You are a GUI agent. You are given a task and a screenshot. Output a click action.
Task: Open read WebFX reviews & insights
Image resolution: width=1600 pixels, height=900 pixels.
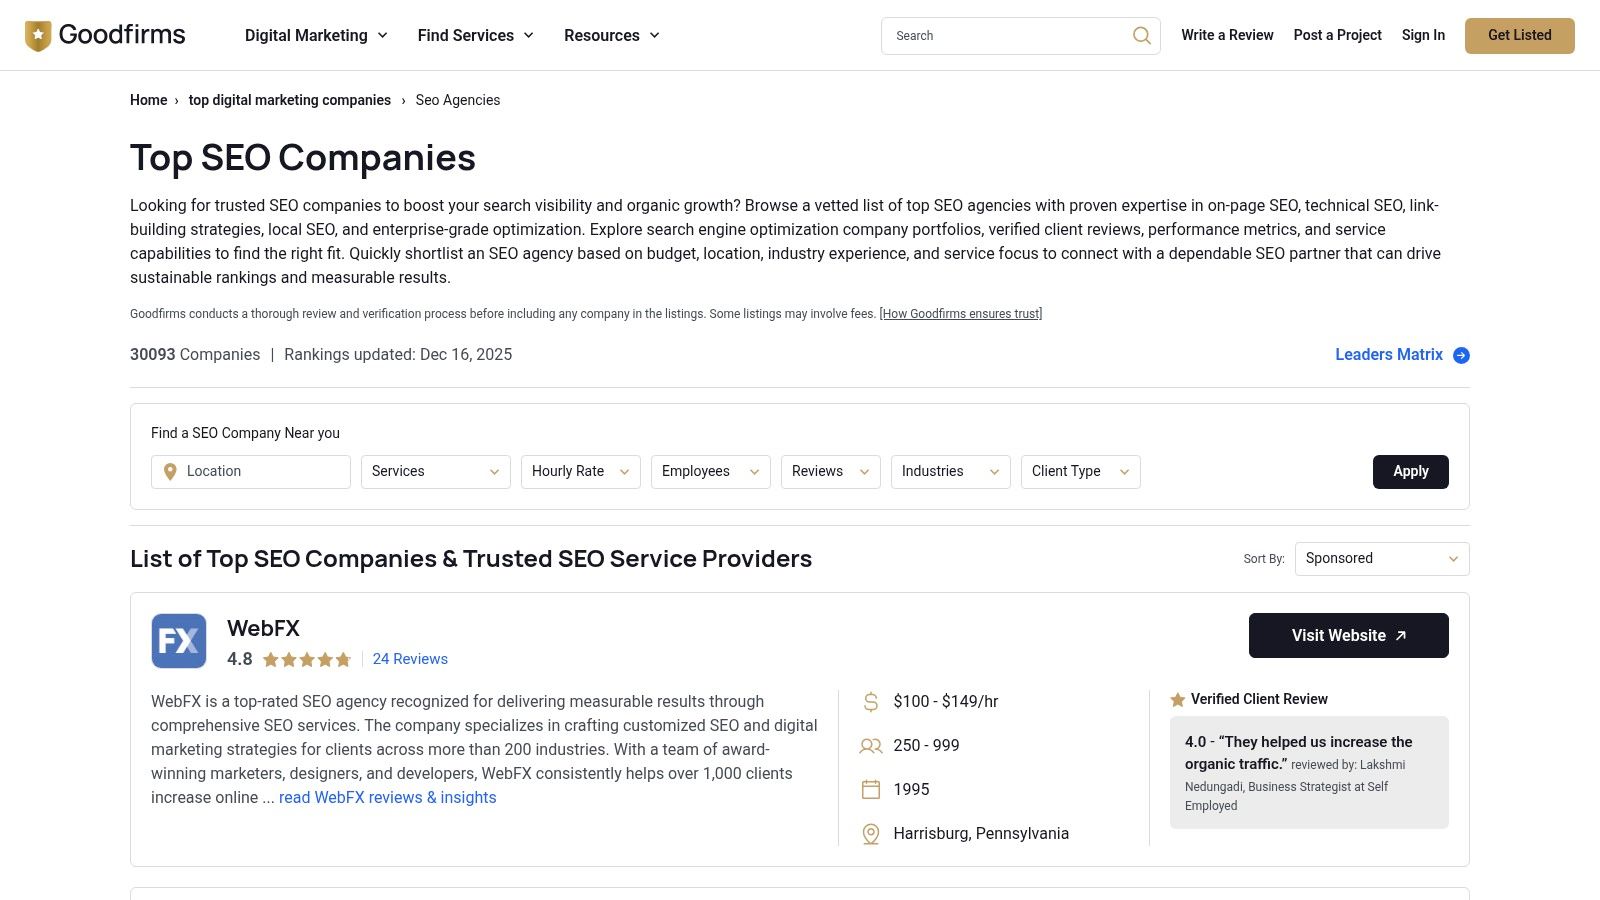388,798
